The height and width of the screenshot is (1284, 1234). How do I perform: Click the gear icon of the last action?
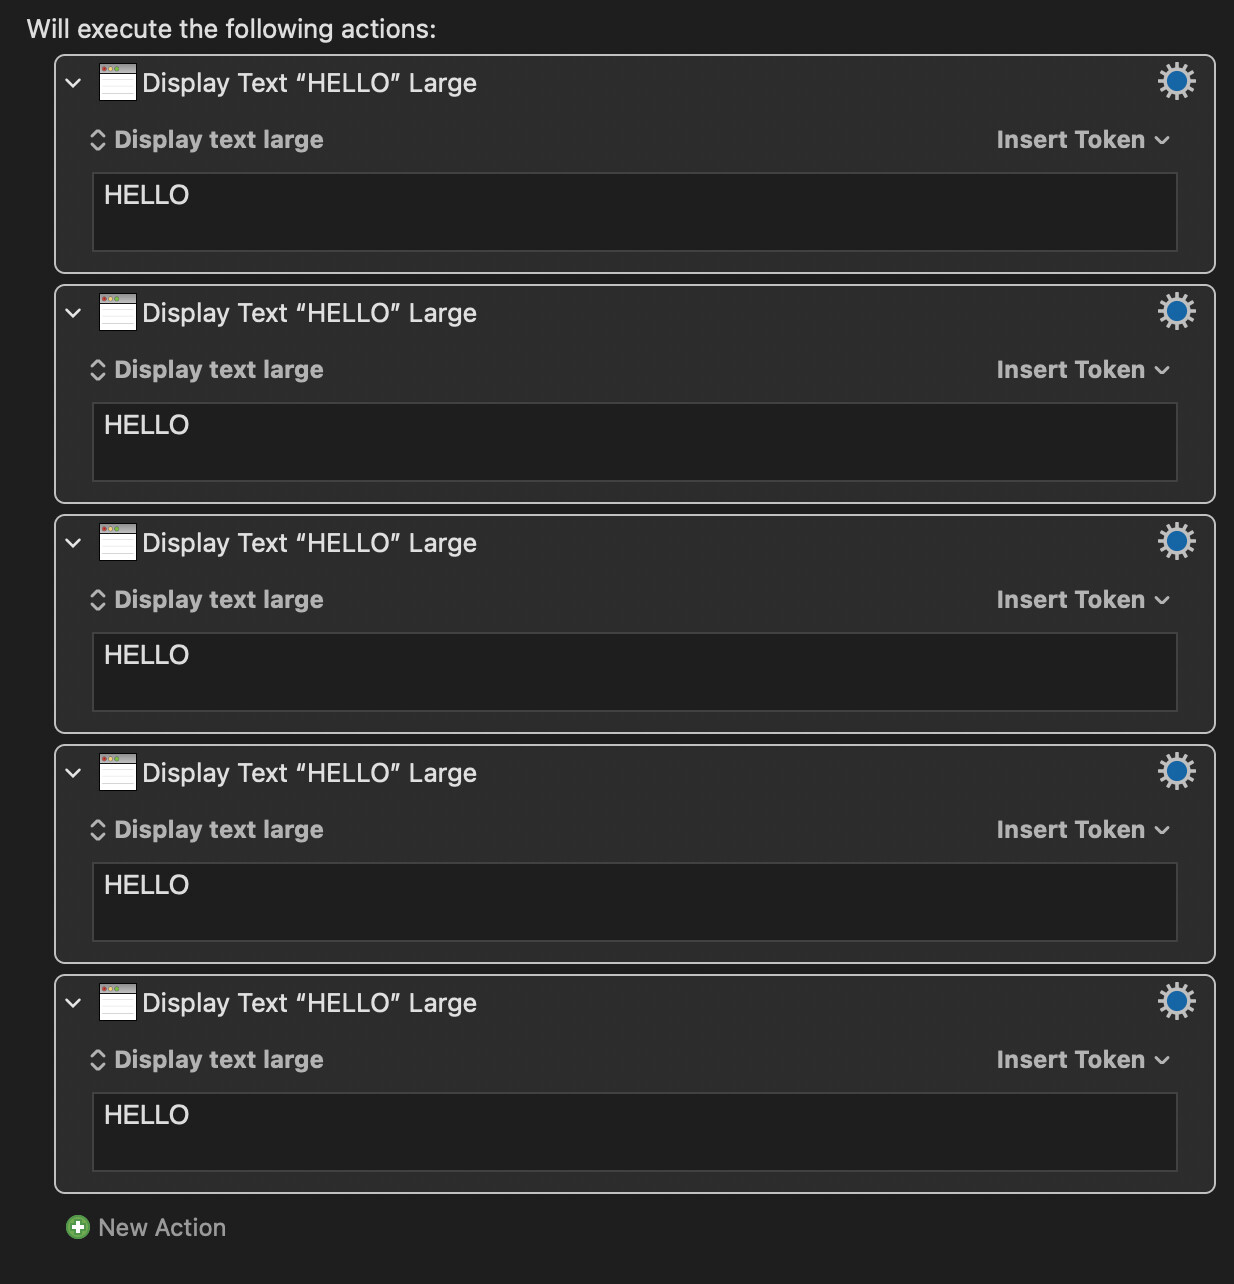coord(1176,1001)
